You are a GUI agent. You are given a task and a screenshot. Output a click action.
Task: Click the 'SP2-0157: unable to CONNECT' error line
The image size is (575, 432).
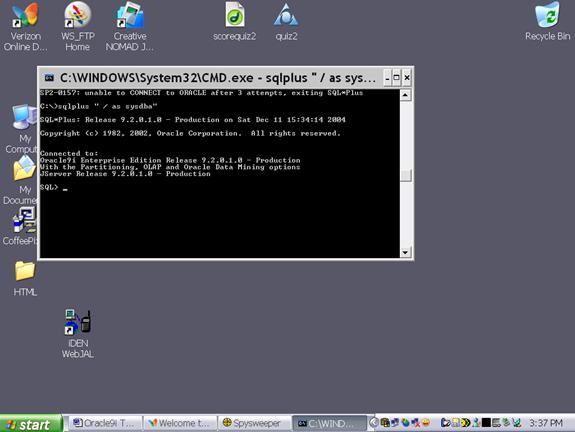tap(201, 93)
